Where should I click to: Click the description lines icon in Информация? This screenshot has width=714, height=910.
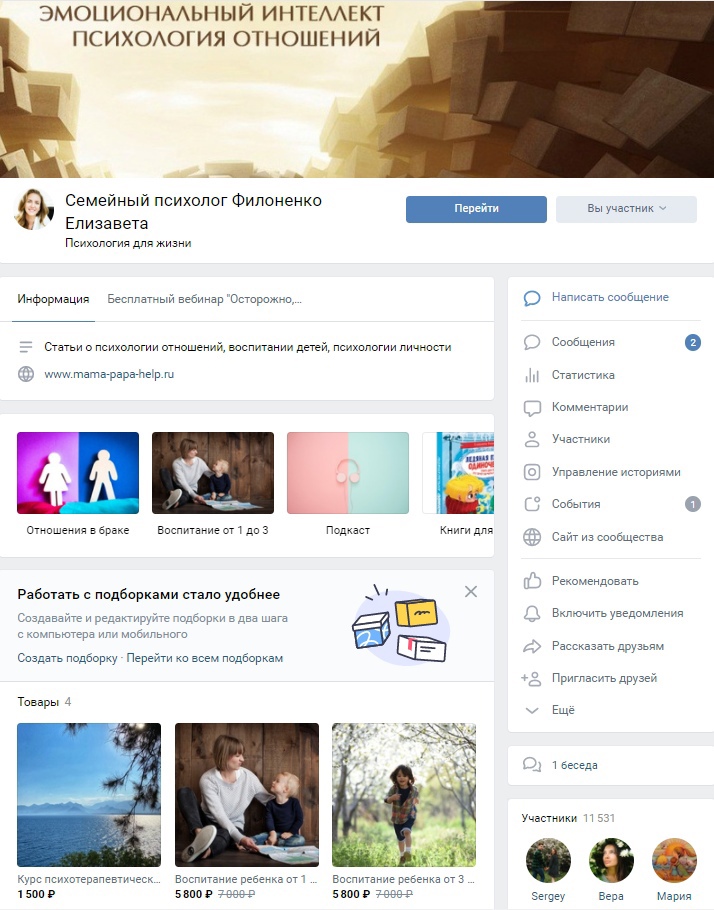[26, 347]
